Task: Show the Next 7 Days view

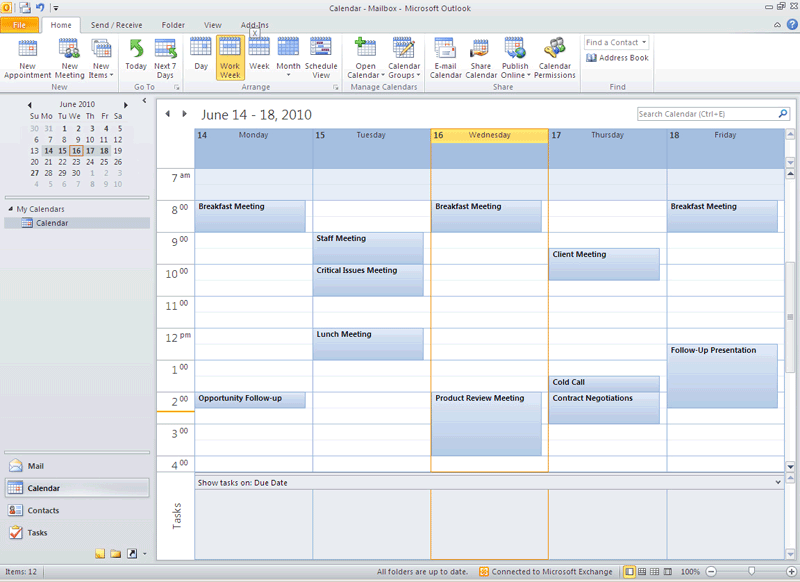Action: [x=165, y=58]
